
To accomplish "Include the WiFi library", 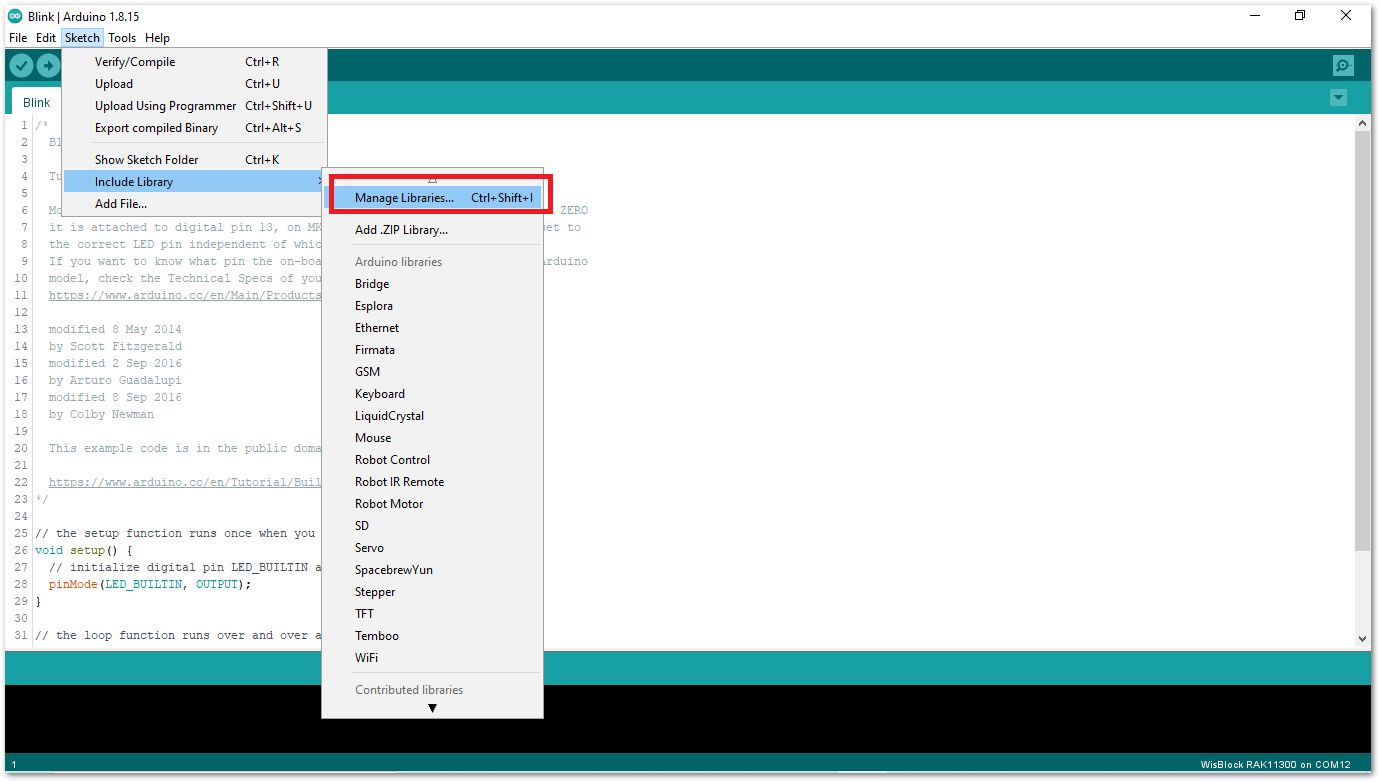I will (433, 658).
